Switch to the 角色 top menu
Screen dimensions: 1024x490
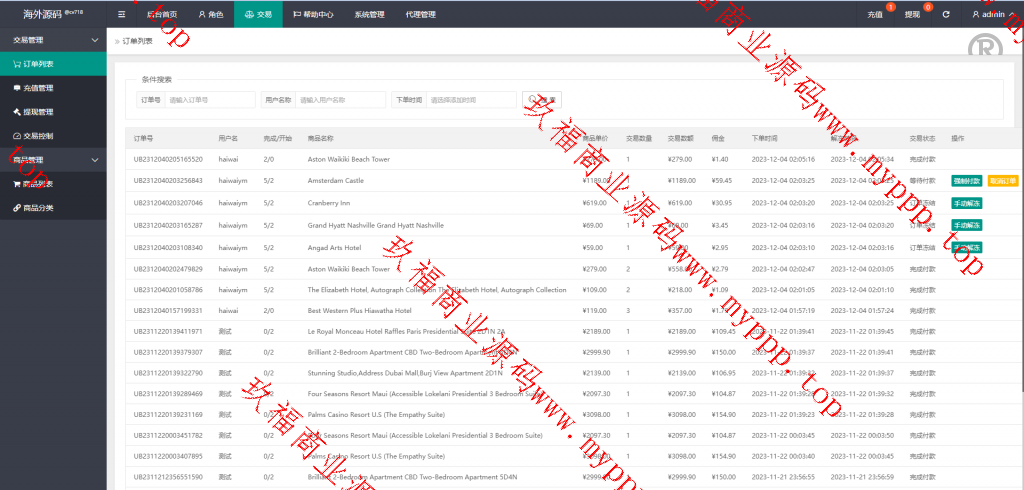pos(210,15)
